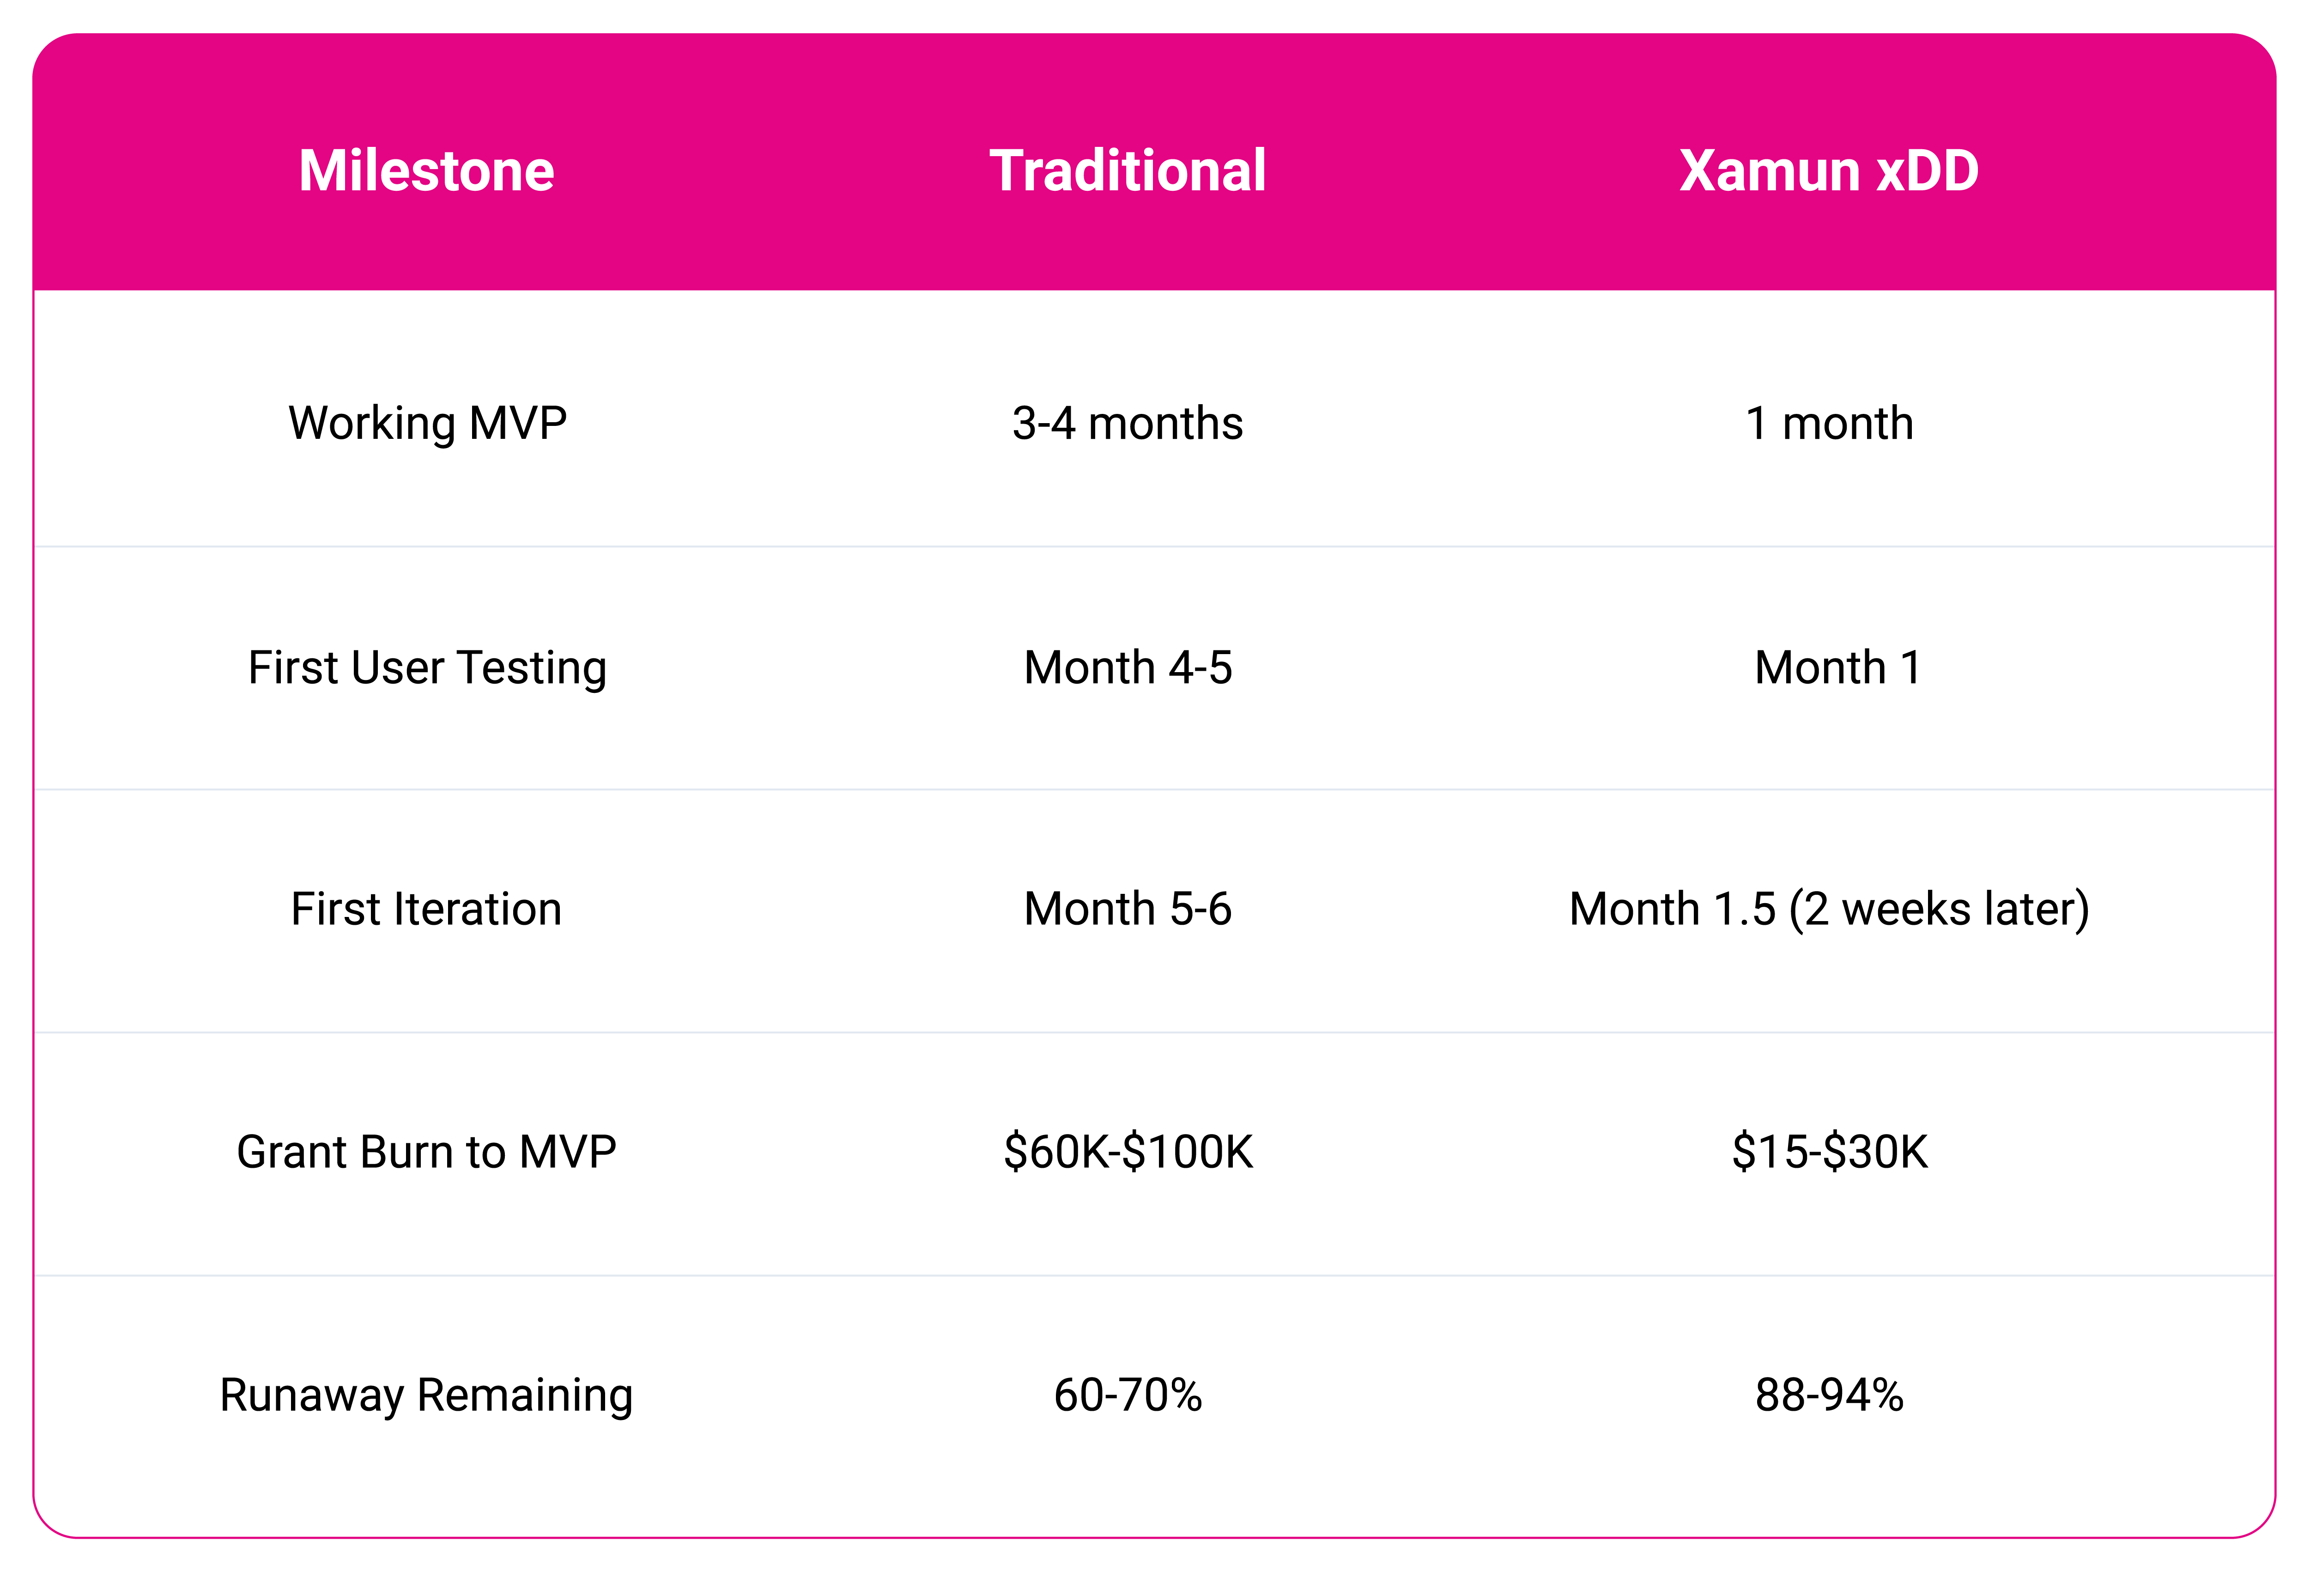Screen dimensions: 2310x1596
Task: Click the 60-70% cell
Action: [1128, 1395]
